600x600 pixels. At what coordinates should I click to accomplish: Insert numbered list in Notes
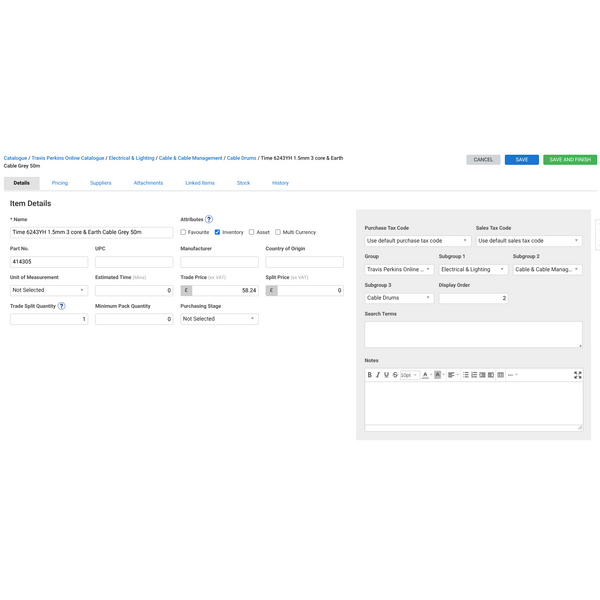(x=474, y=375)
